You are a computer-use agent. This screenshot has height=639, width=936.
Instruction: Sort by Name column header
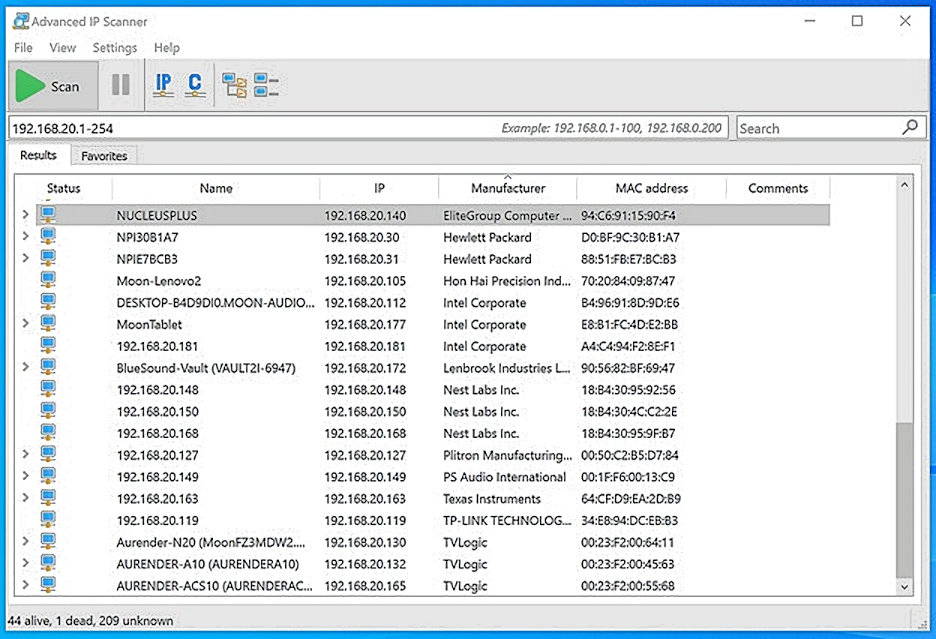[x=216, y=188]
